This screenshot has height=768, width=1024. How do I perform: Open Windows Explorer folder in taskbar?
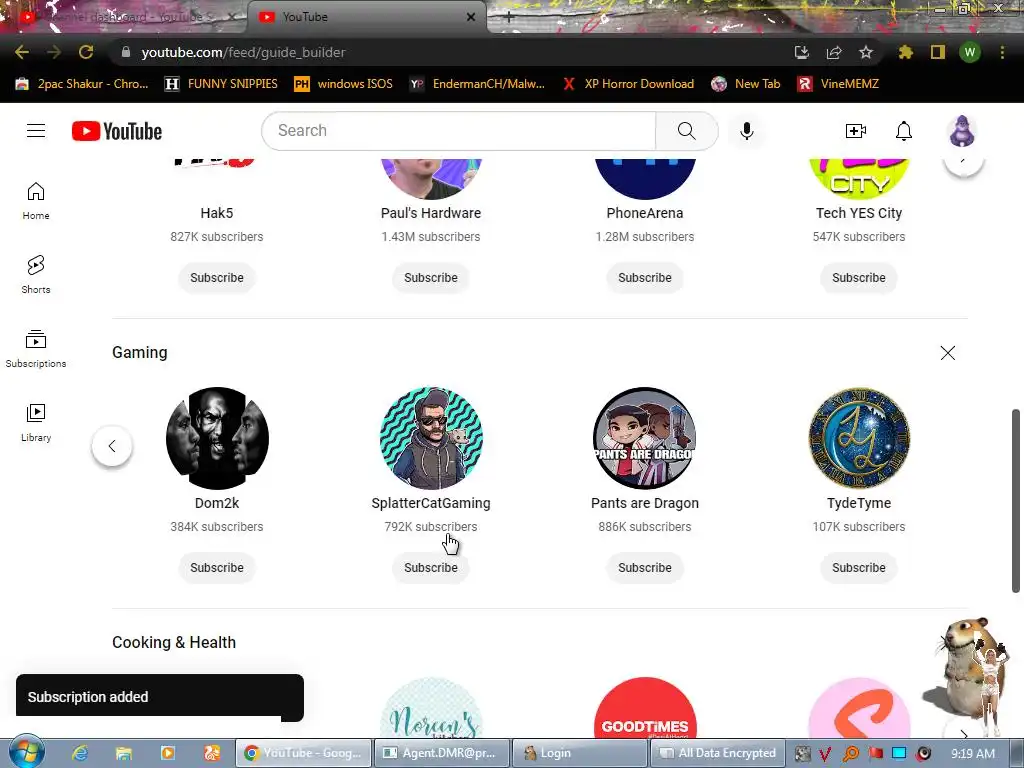point(123,753)
